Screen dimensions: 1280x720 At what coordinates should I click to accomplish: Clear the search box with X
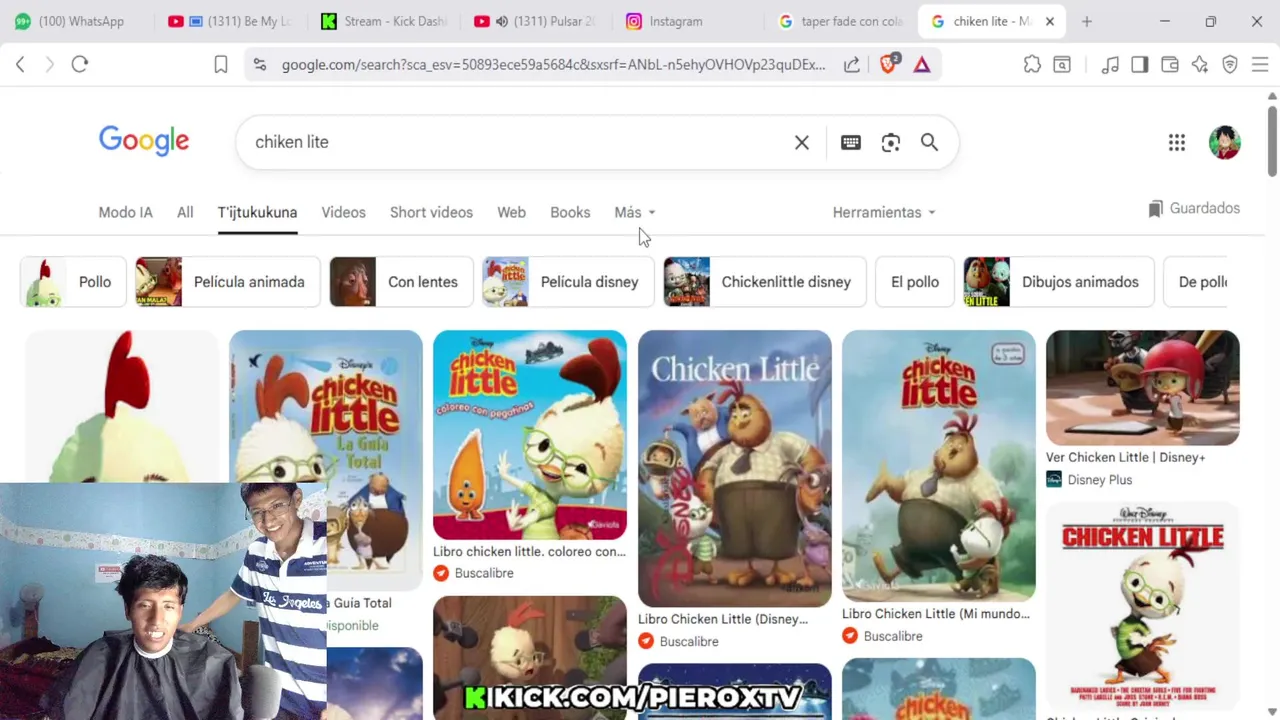802,142
